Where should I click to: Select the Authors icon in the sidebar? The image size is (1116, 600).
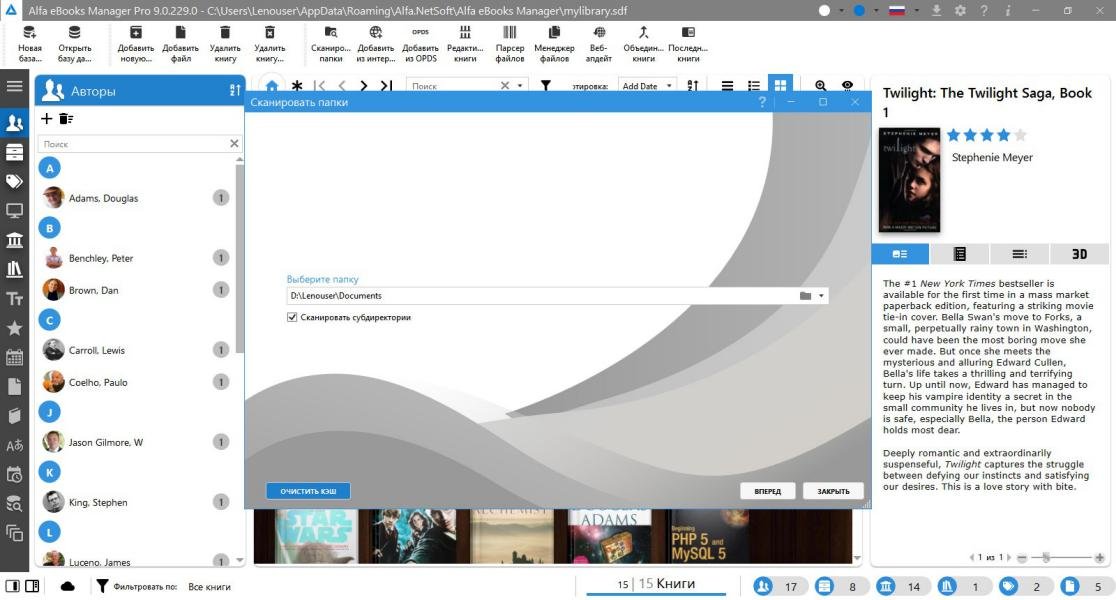tap(14, 122)
